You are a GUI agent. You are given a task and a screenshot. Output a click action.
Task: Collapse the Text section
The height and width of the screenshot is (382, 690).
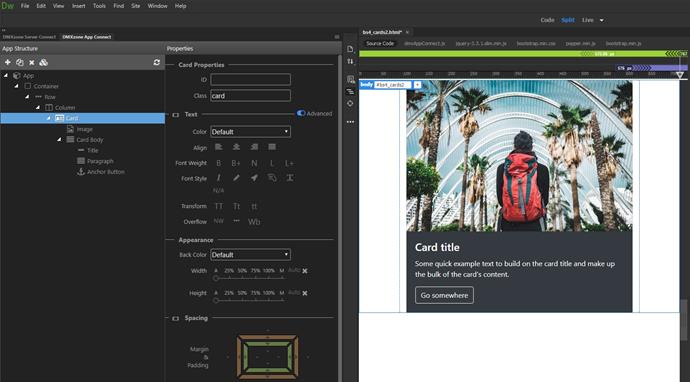176,115
